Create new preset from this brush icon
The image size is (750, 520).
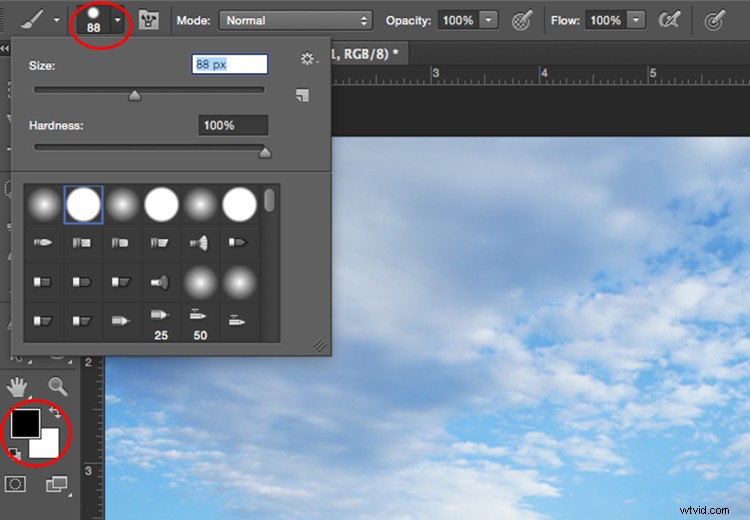pos(302,95)
